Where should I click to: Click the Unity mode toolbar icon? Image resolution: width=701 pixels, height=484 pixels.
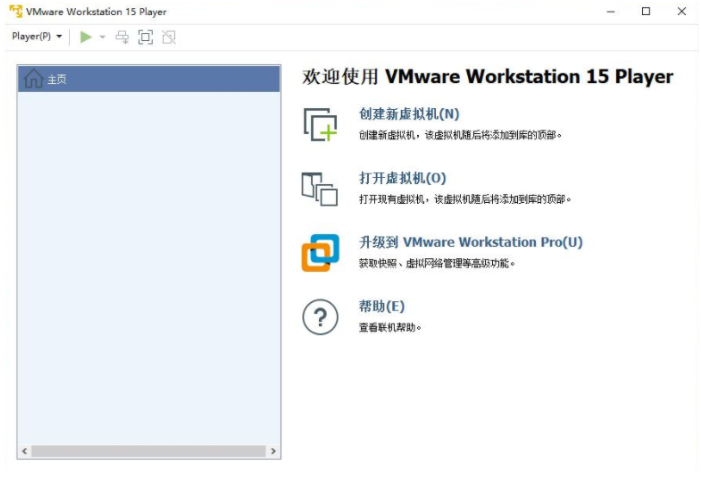tap(169, 37)
